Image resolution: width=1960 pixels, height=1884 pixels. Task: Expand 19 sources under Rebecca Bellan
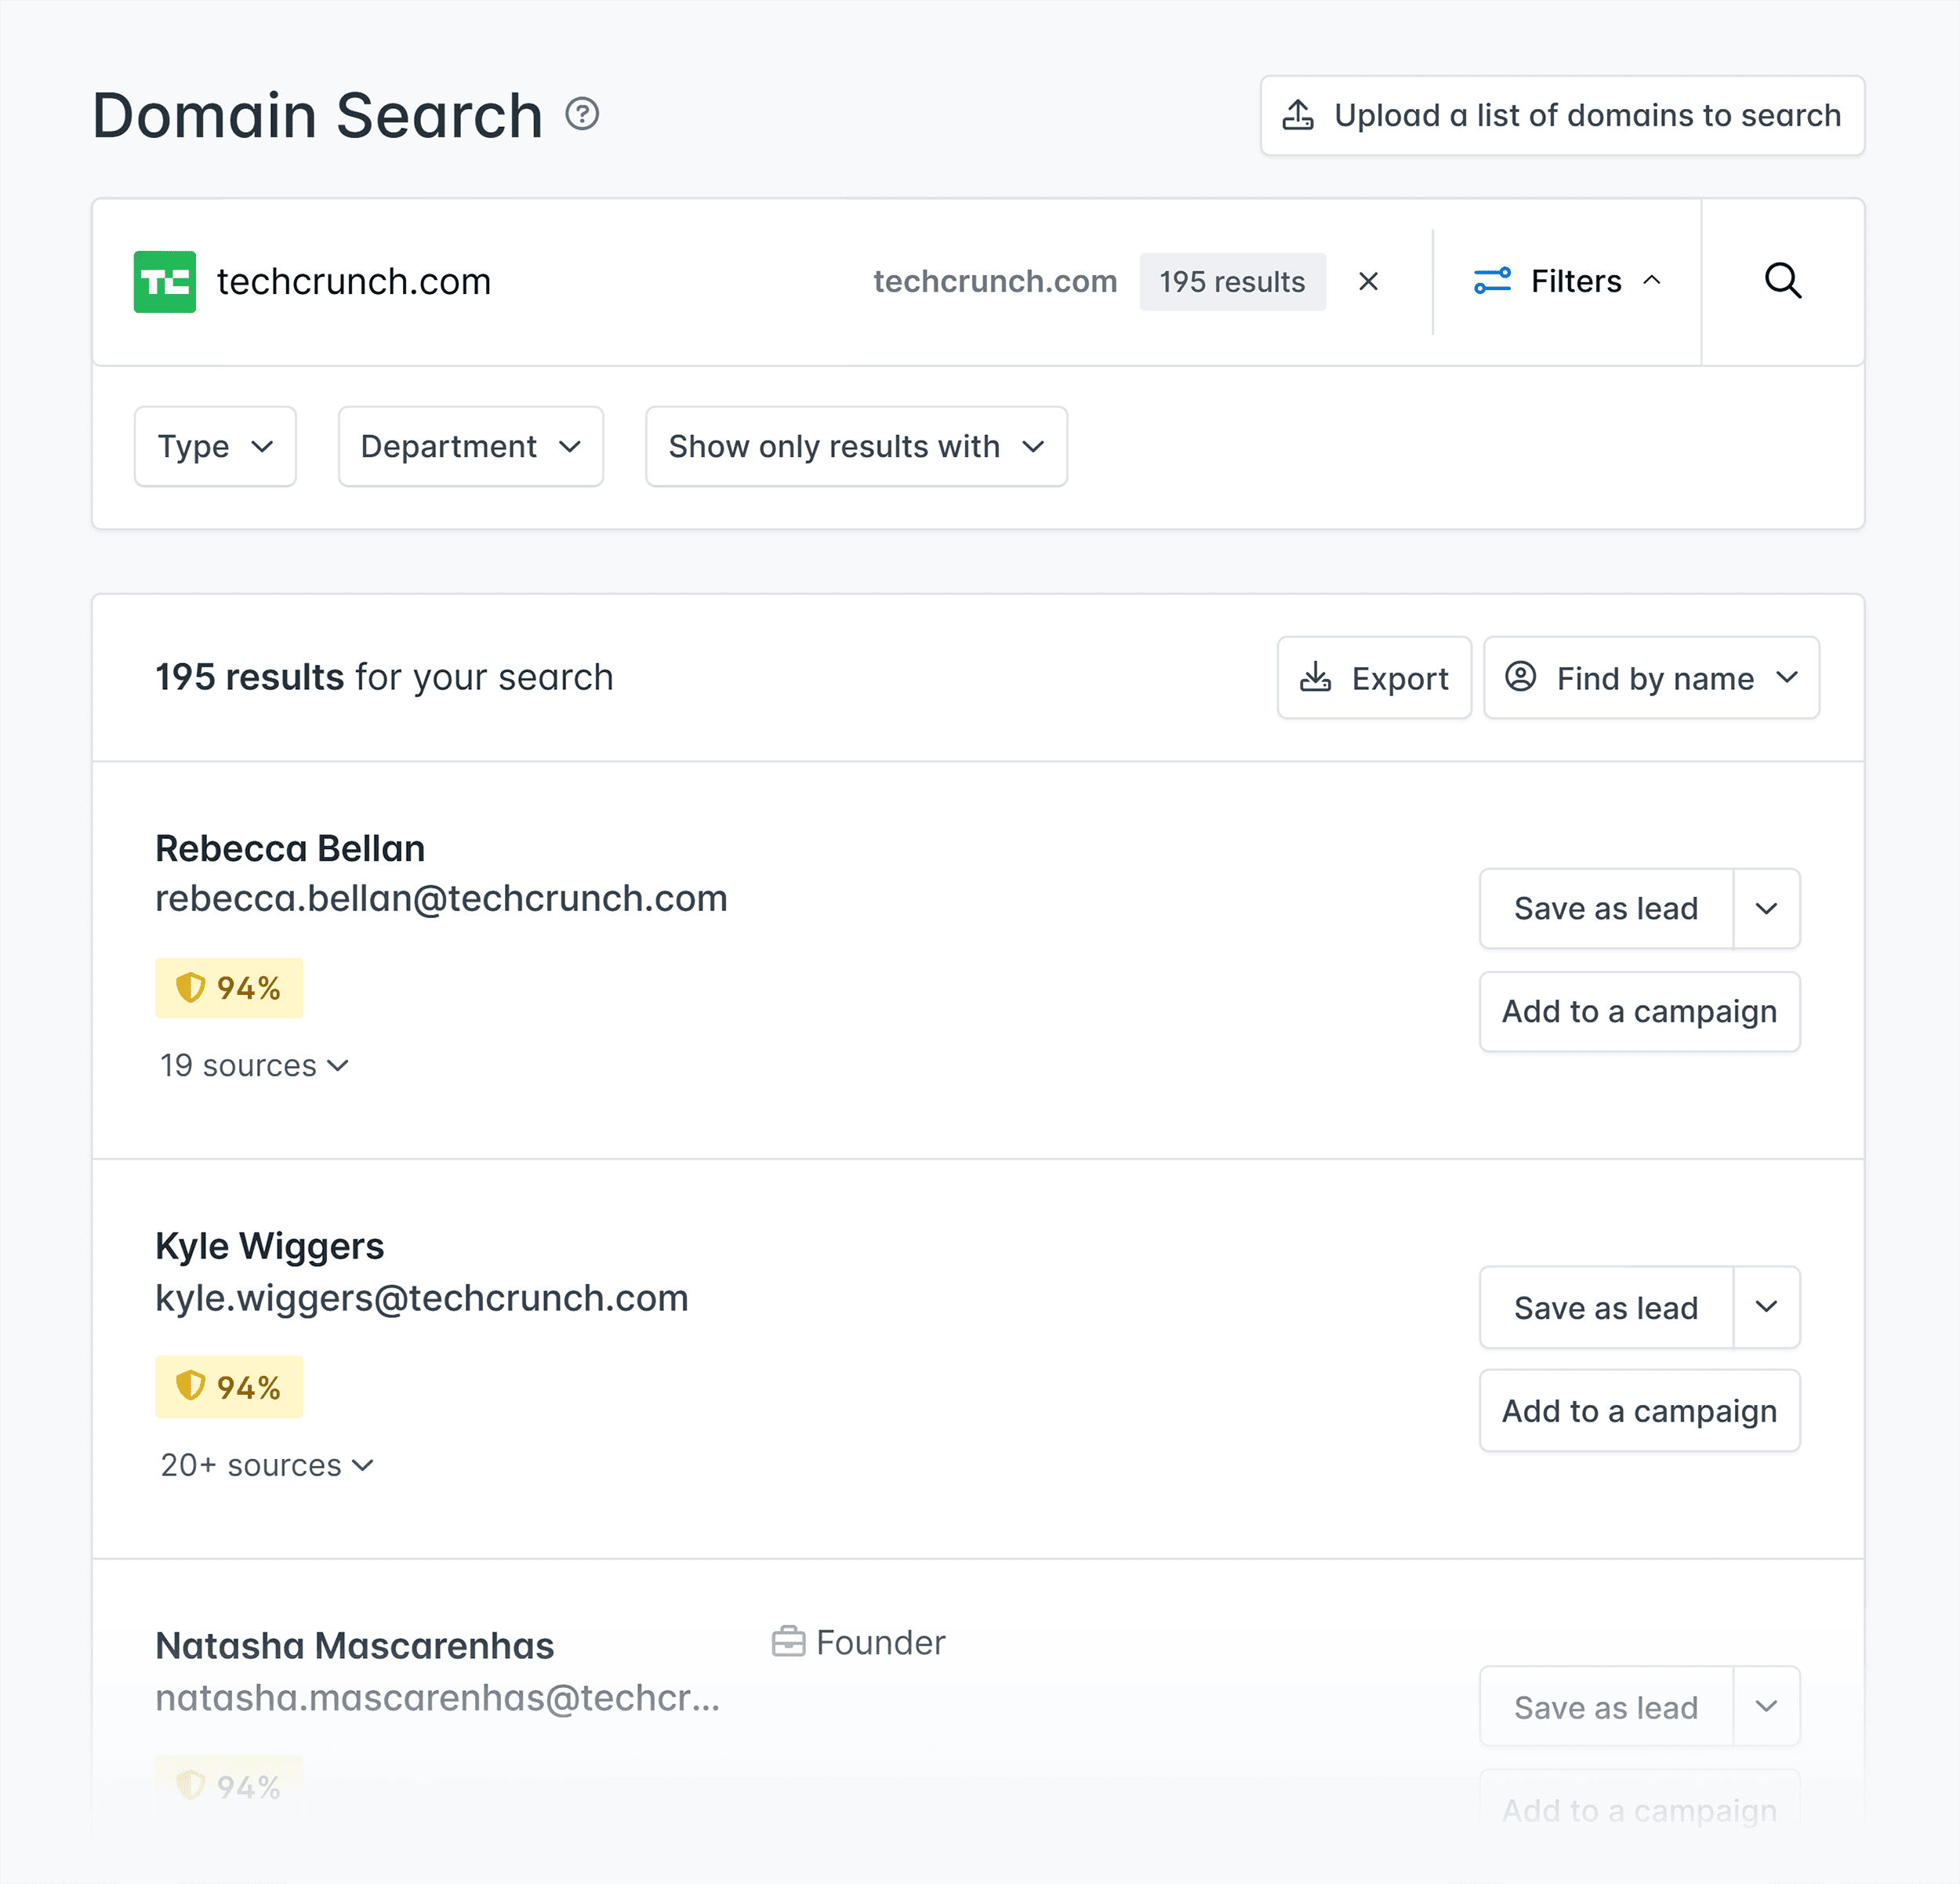coord(253,1065)
